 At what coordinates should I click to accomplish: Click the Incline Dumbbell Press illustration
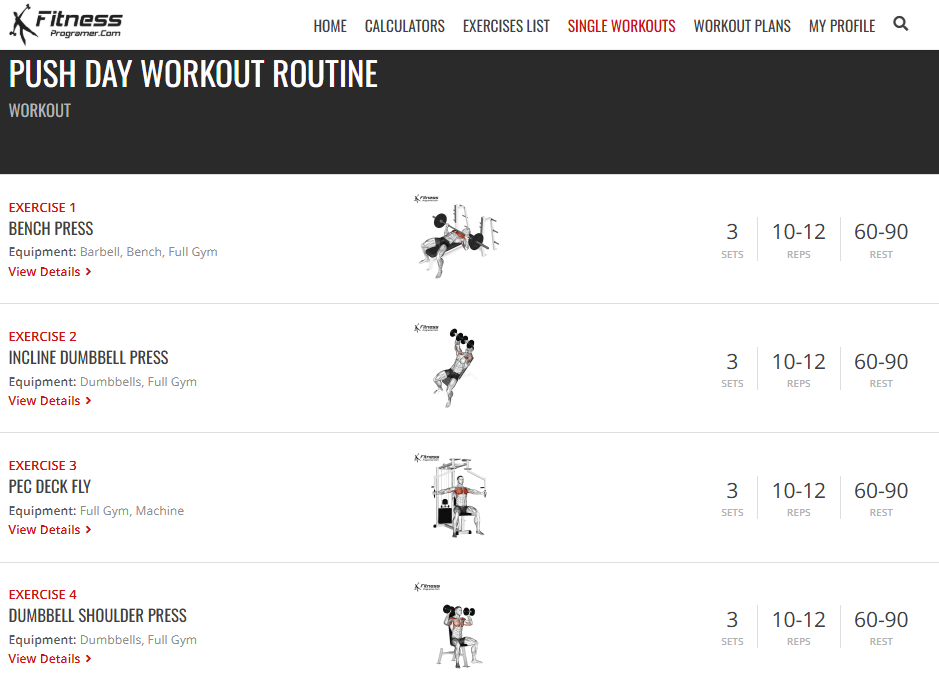(x=457, y=367)
